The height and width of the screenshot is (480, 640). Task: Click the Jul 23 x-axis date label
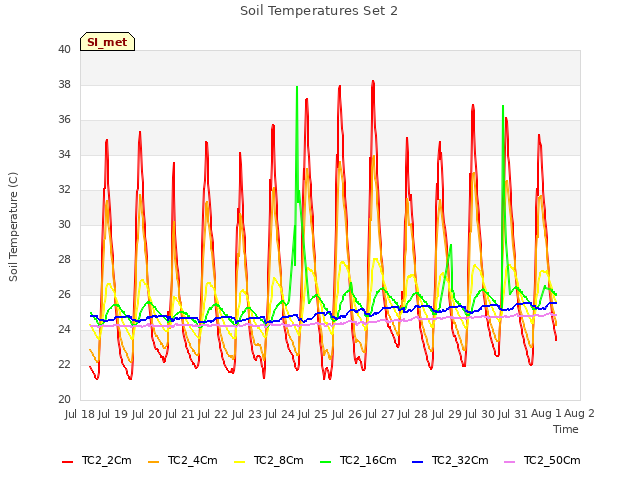click(x=247, y=414)
